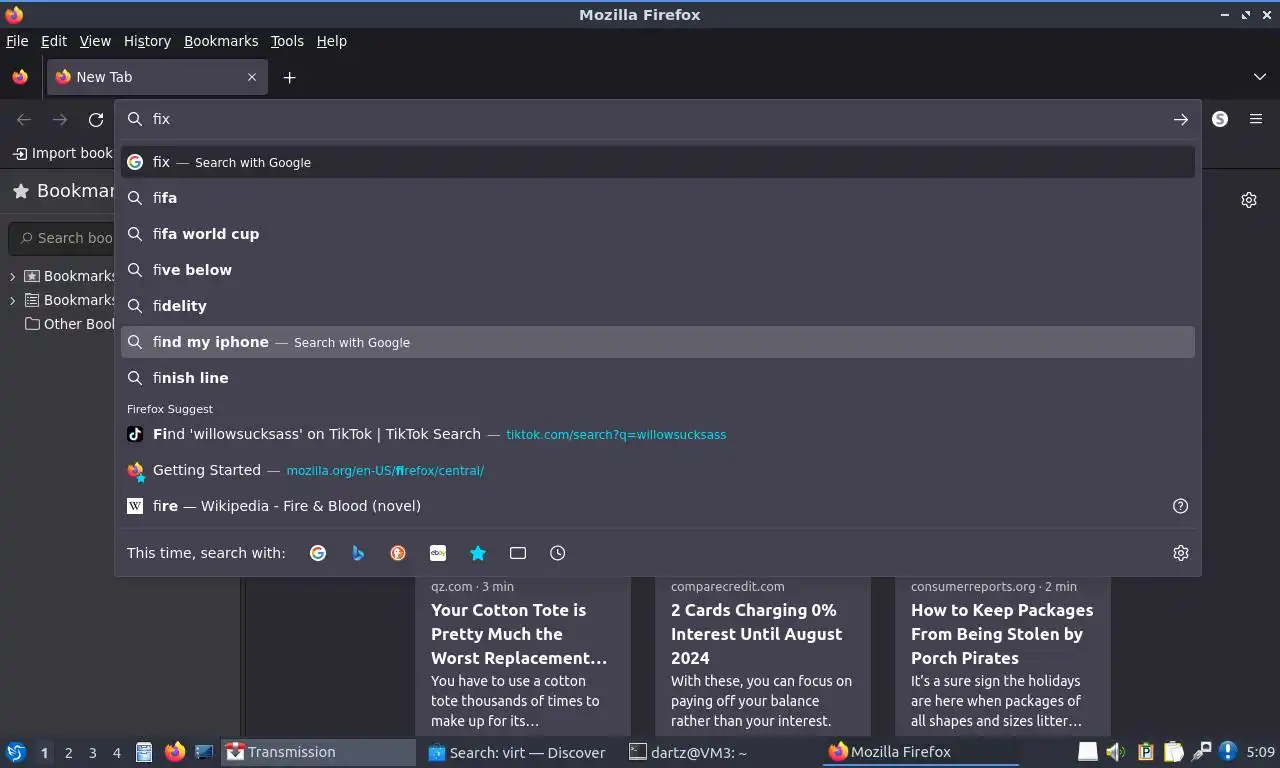Search history via the clock icon
Viewport: 1280px width, 768px height.
coord(558,553)
